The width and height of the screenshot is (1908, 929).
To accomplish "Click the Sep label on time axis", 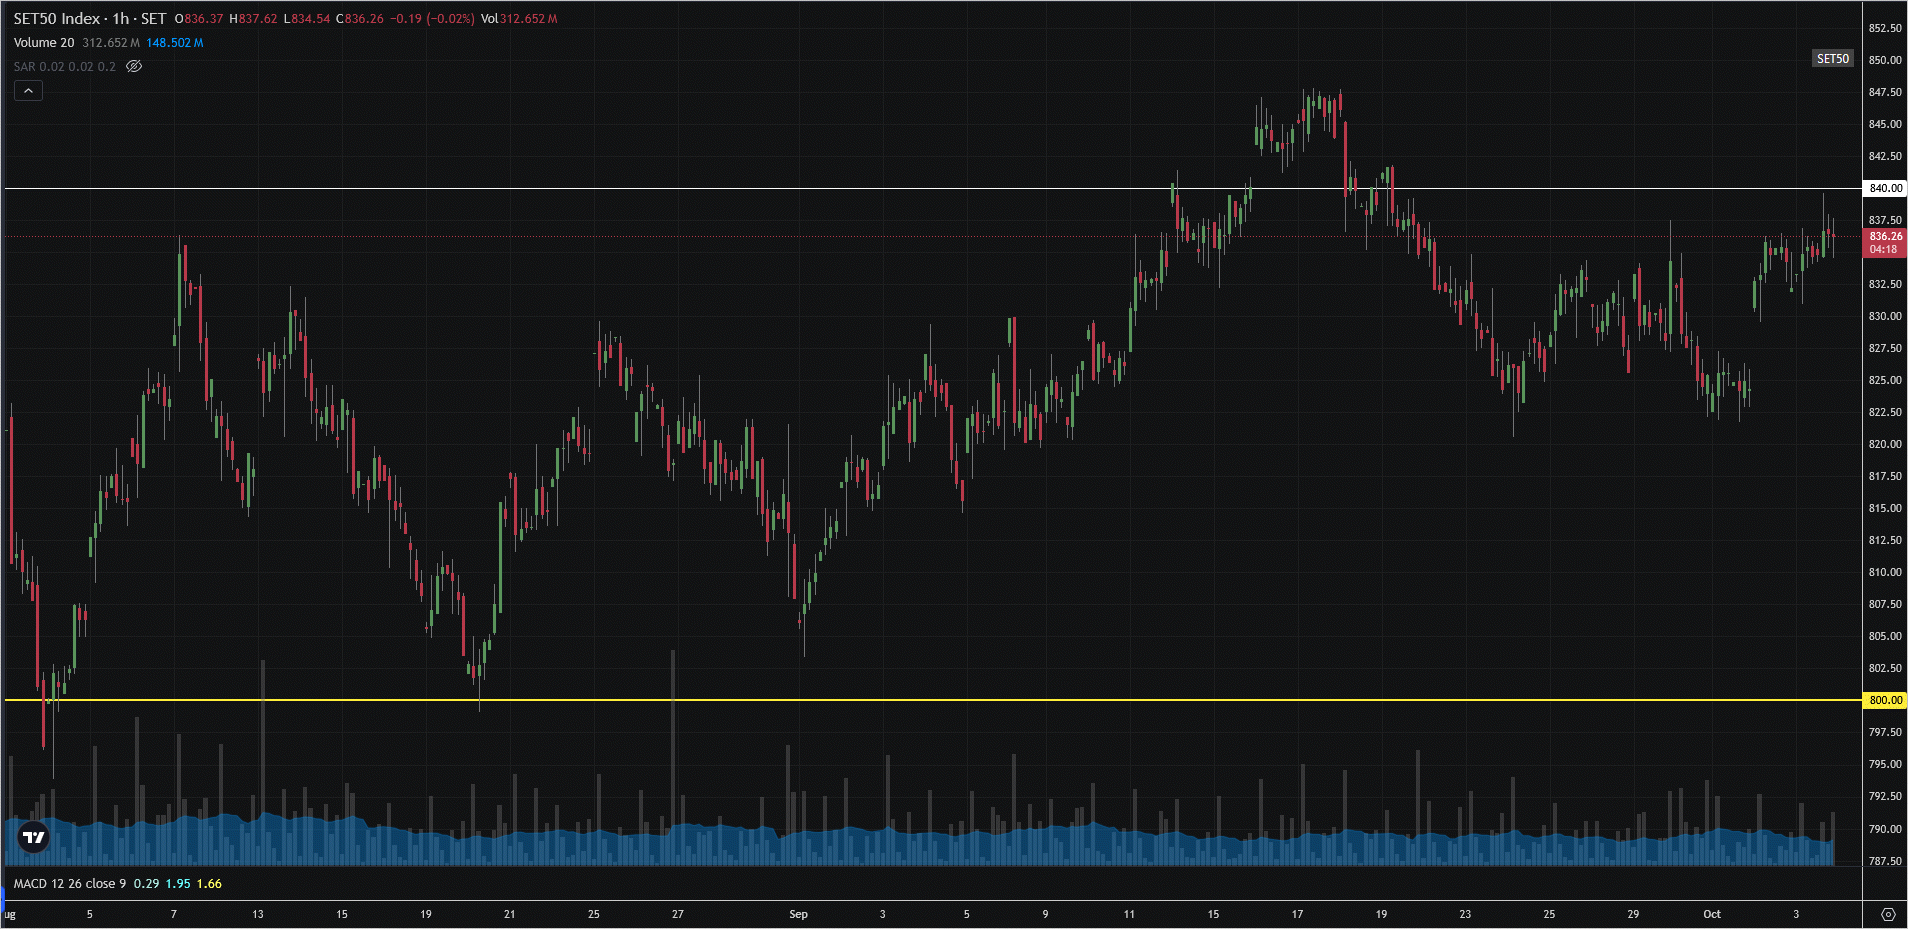I will 798,914.
